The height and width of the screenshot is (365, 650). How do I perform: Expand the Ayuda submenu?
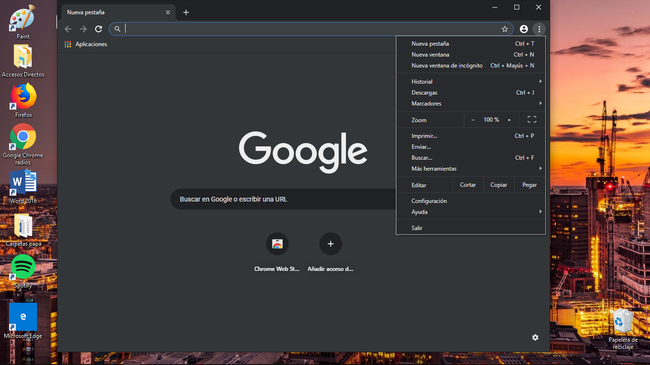pos(471,212)
